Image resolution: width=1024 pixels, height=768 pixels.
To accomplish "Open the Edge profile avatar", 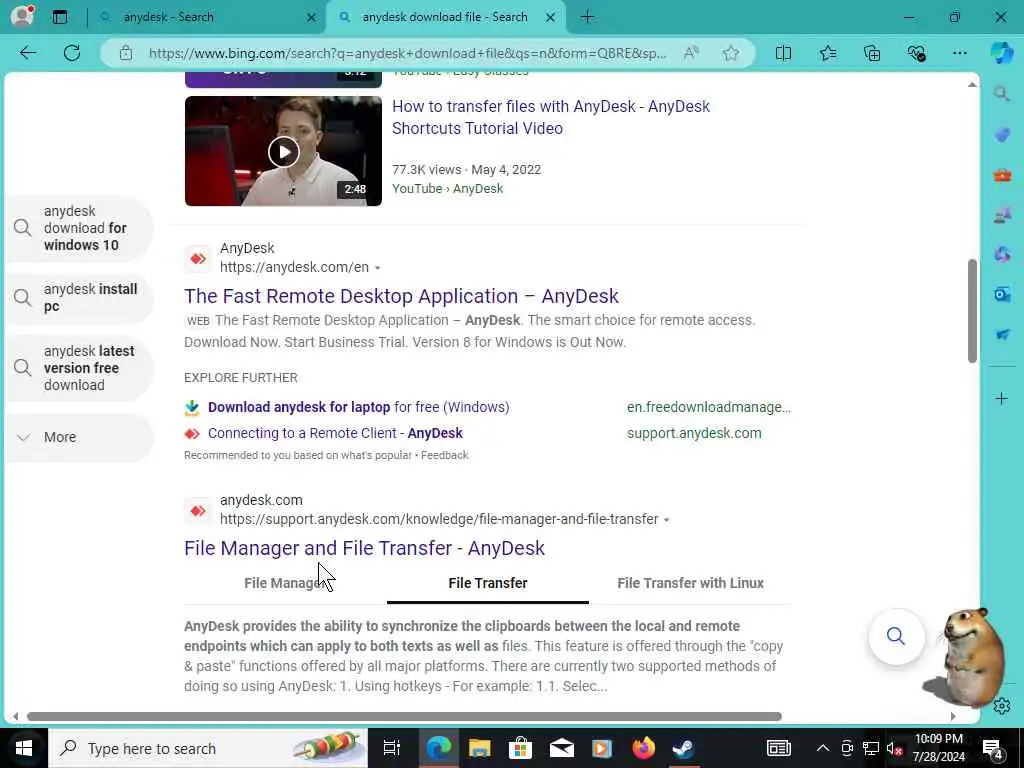I will tap(22, 16).
